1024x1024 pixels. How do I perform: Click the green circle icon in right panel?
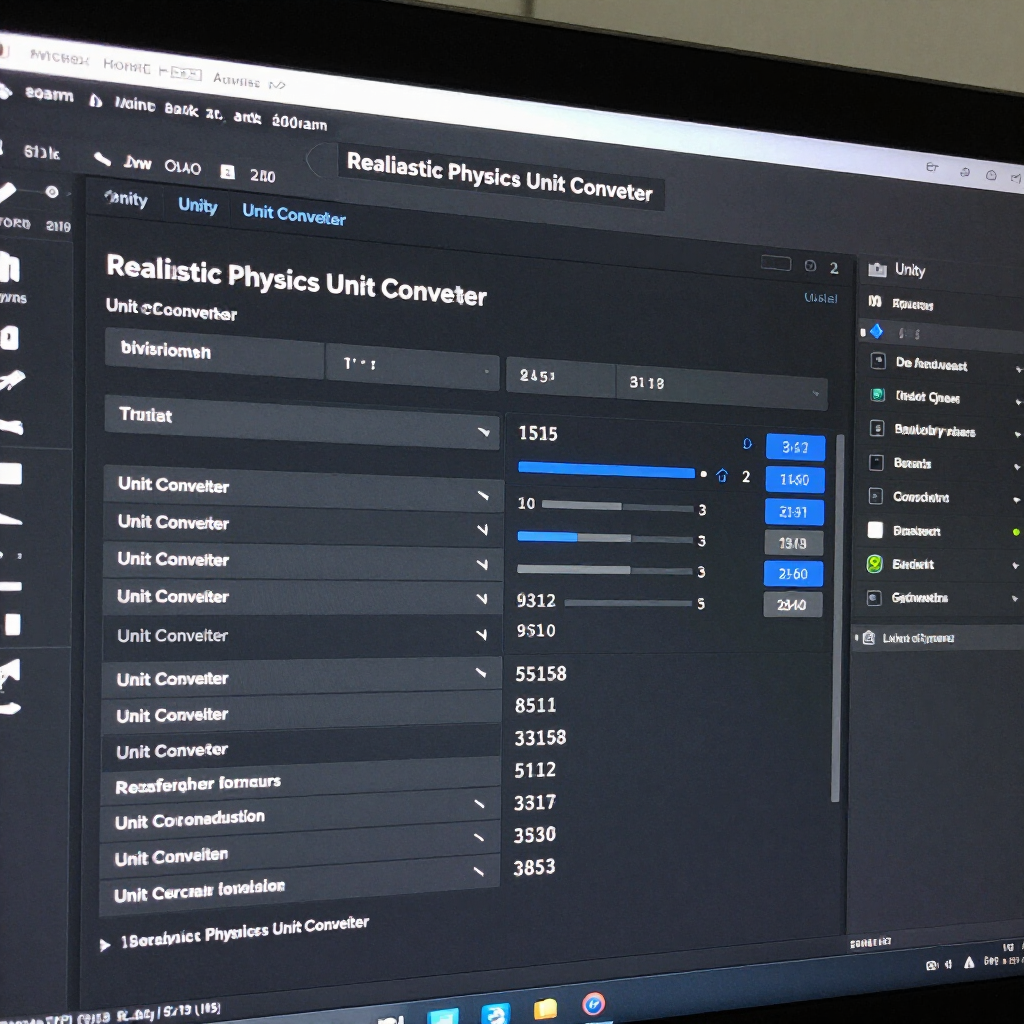point(874,564)
